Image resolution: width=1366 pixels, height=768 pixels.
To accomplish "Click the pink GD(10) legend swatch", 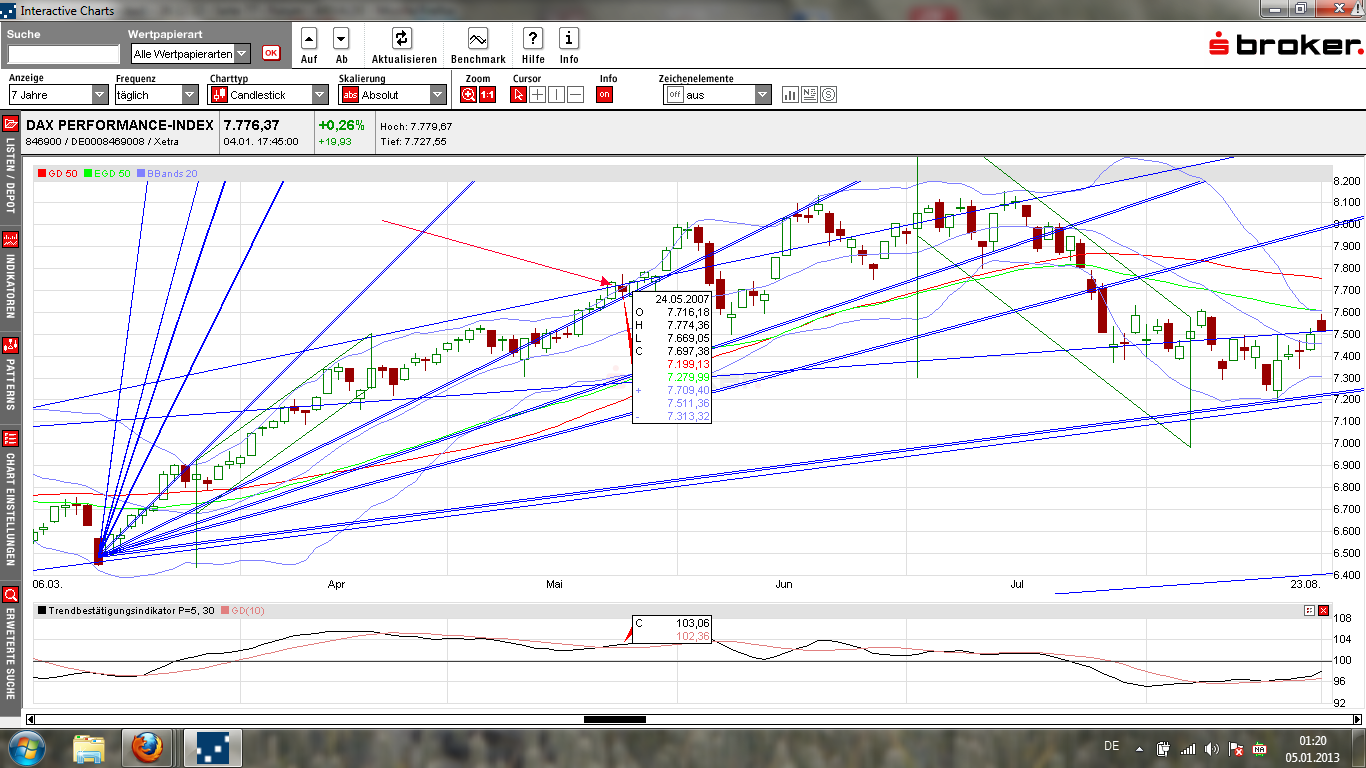I will (x=225, y=610).
